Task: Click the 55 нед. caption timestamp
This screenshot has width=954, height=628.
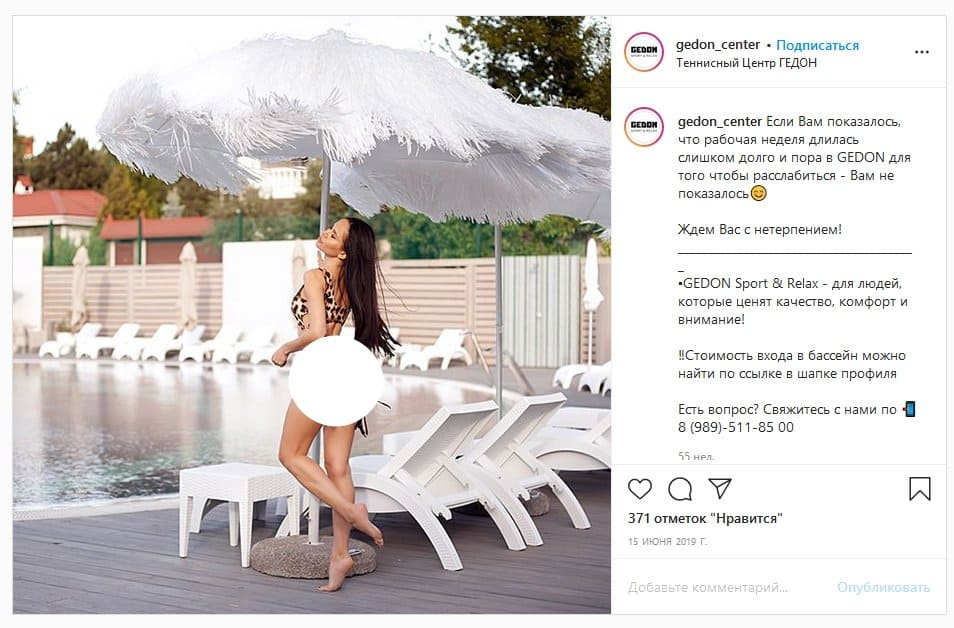Action: coord(696,456)
